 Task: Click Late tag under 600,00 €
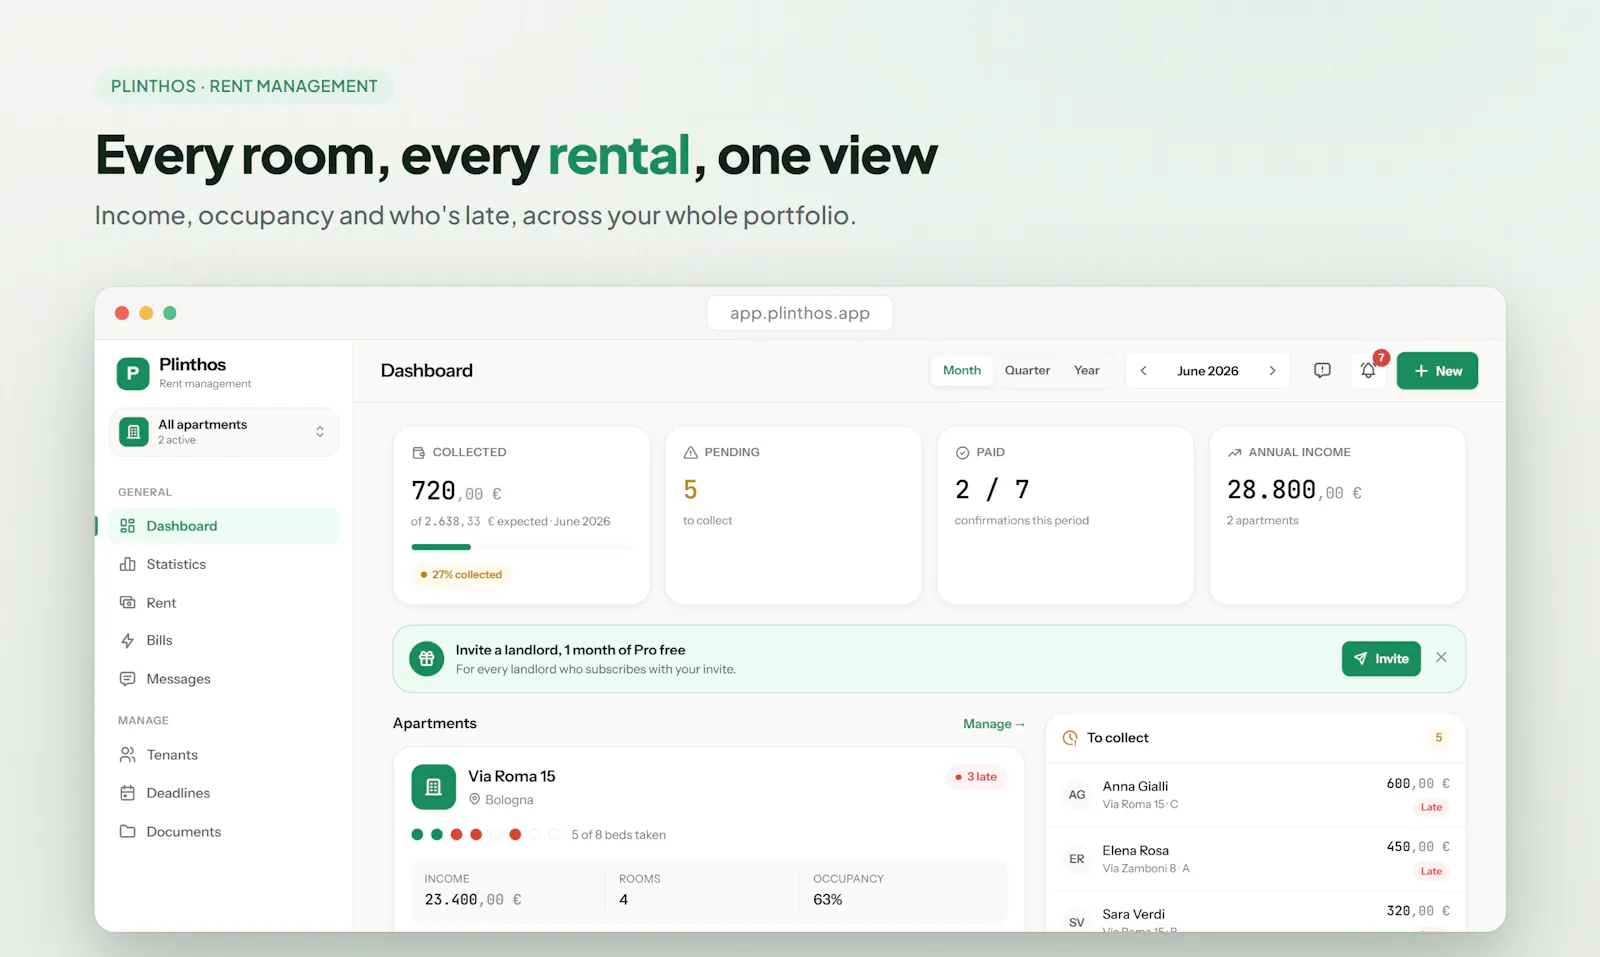click(1432, 807)
